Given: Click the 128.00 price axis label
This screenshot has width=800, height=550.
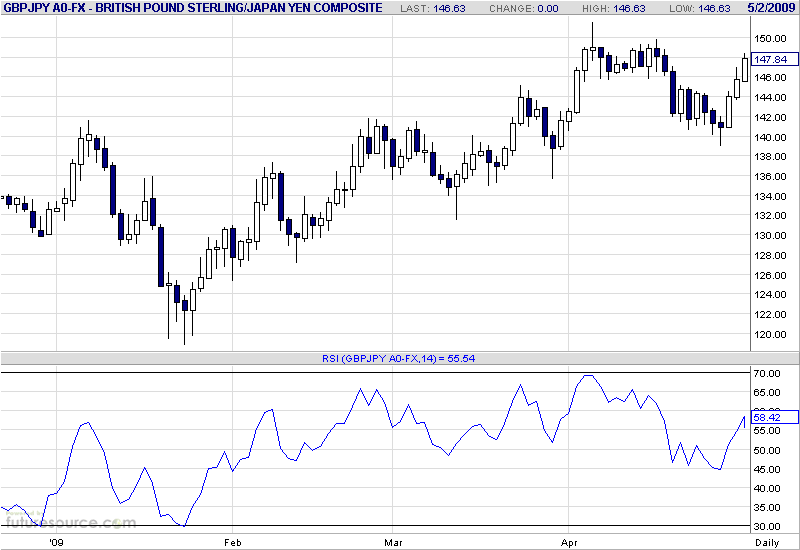Looking at the screenshot, I should (770, 256).
